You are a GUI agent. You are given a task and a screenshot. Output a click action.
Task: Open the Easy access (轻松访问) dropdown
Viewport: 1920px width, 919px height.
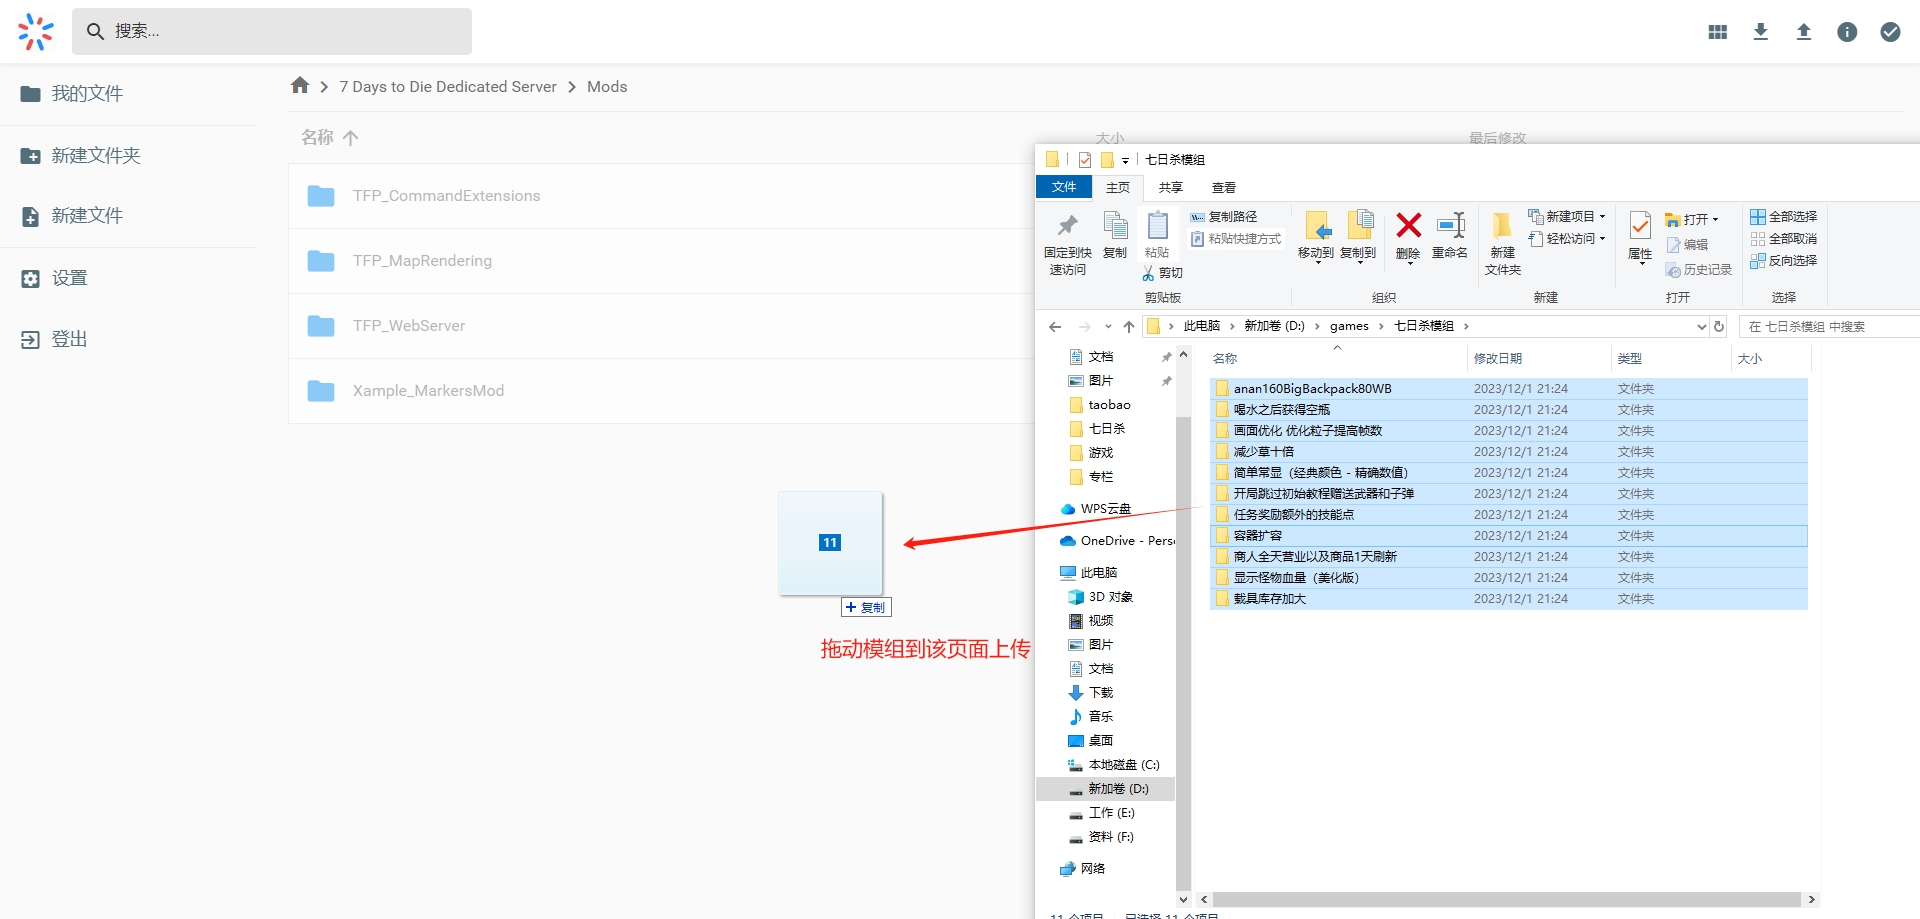click(1567, 238)
